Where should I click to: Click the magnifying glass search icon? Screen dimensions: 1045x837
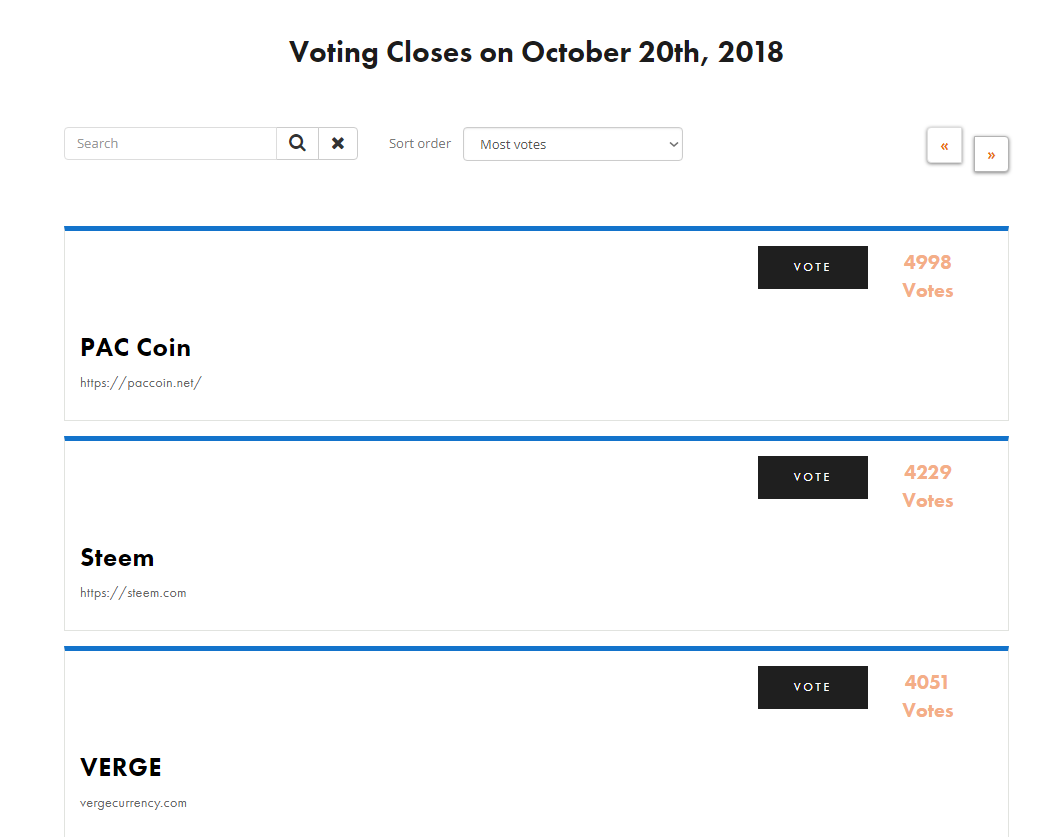[297, 143]
